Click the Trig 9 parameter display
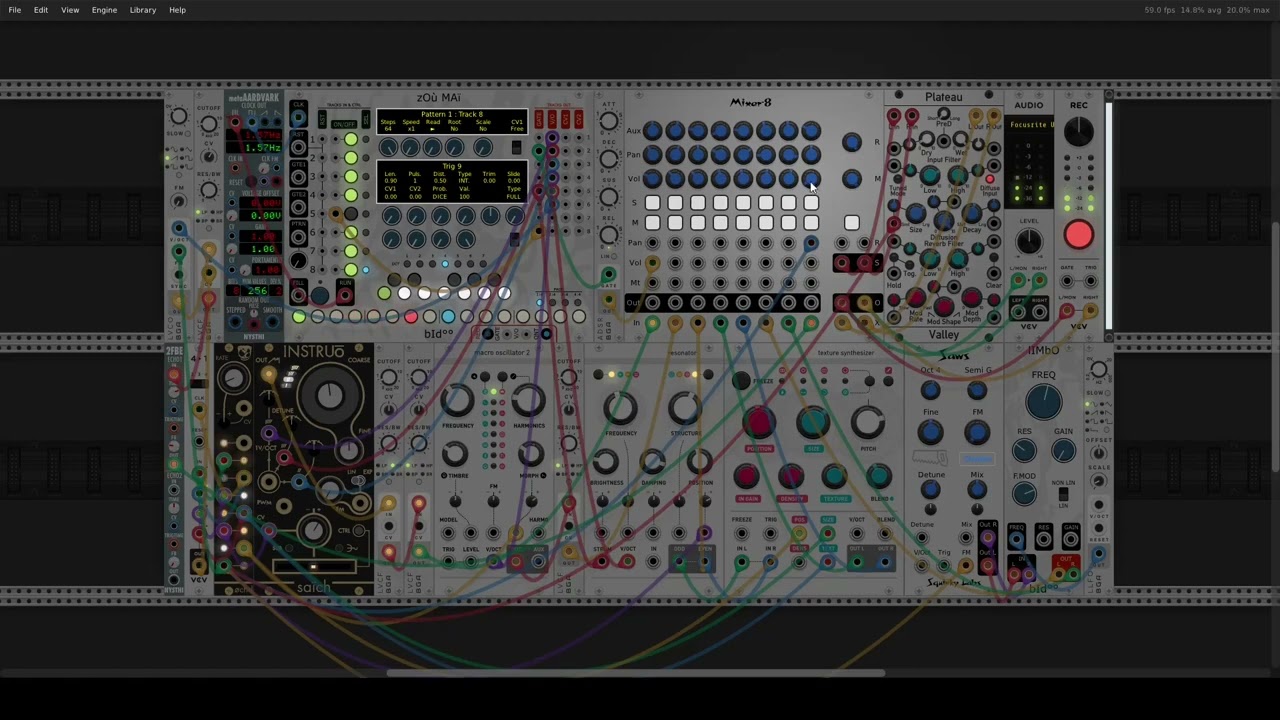The image size is (1280, 720). pyautogui.click(x=452, y=182)
